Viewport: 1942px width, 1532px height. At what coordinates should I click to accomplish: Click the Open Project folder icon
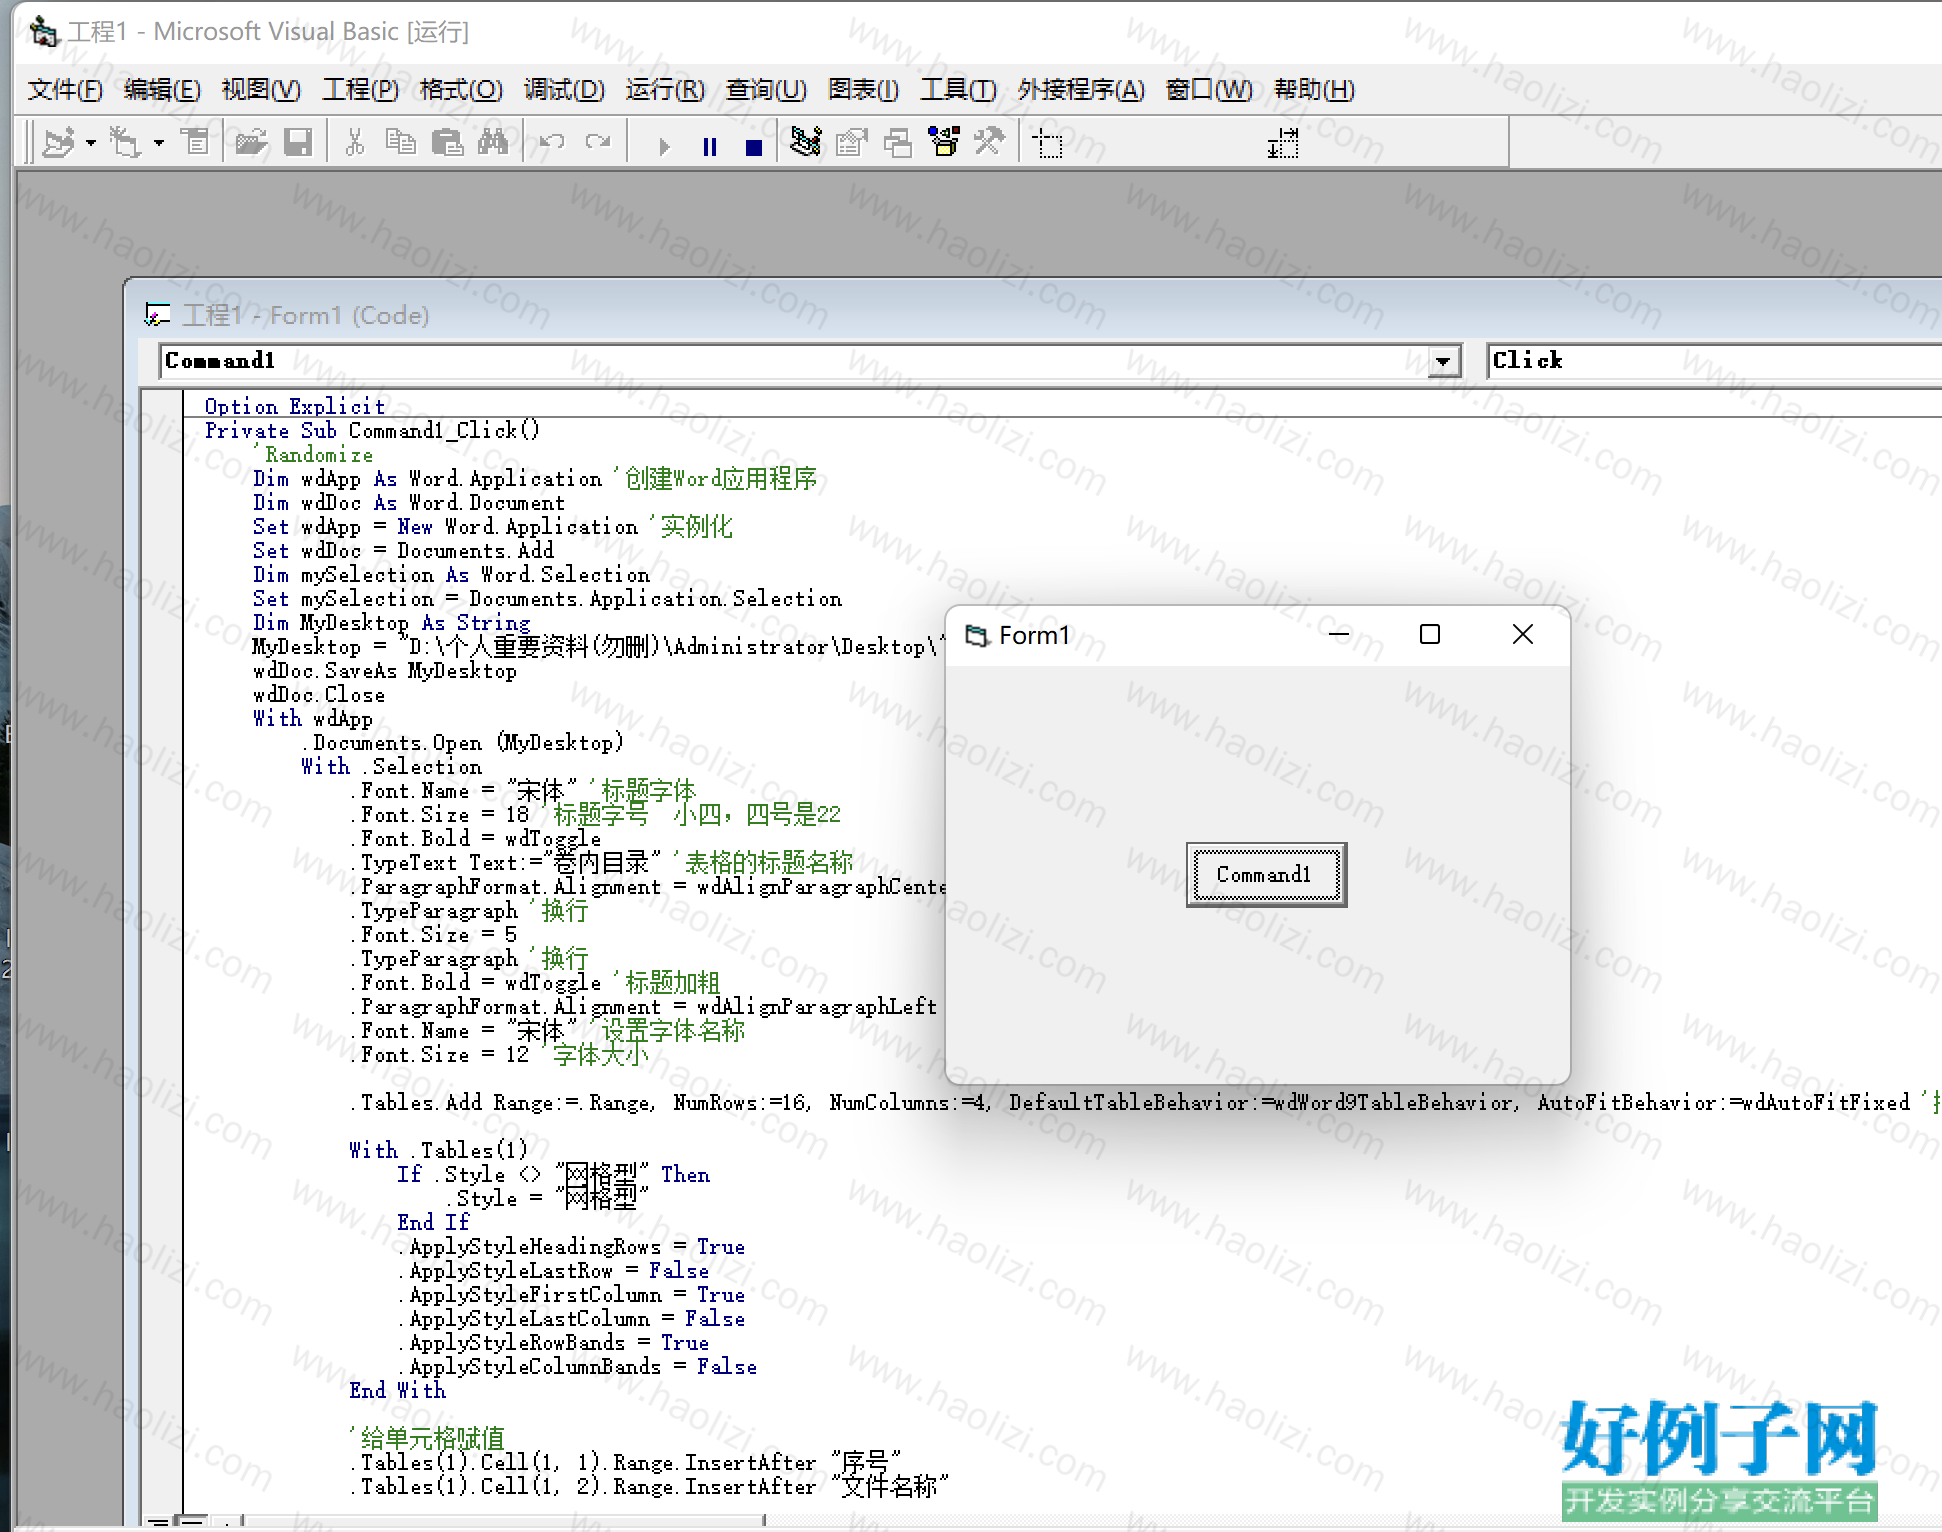251,143
